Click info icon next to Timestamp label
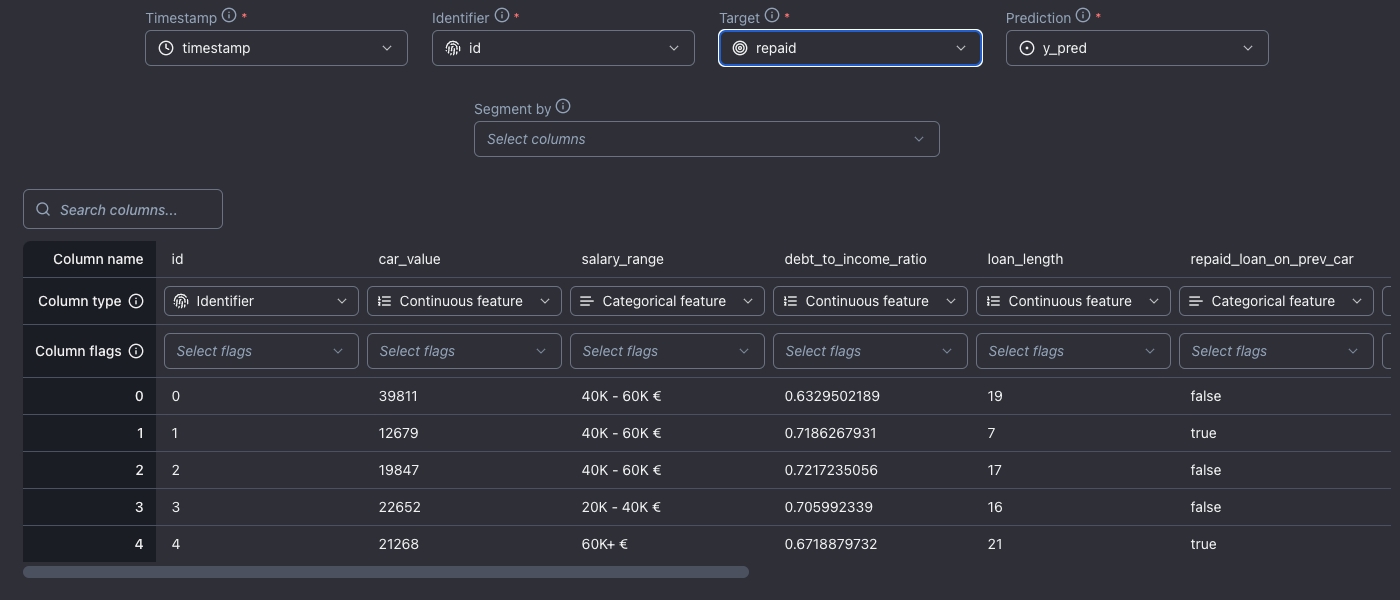 pyautogui.click(x=229, y=16)
